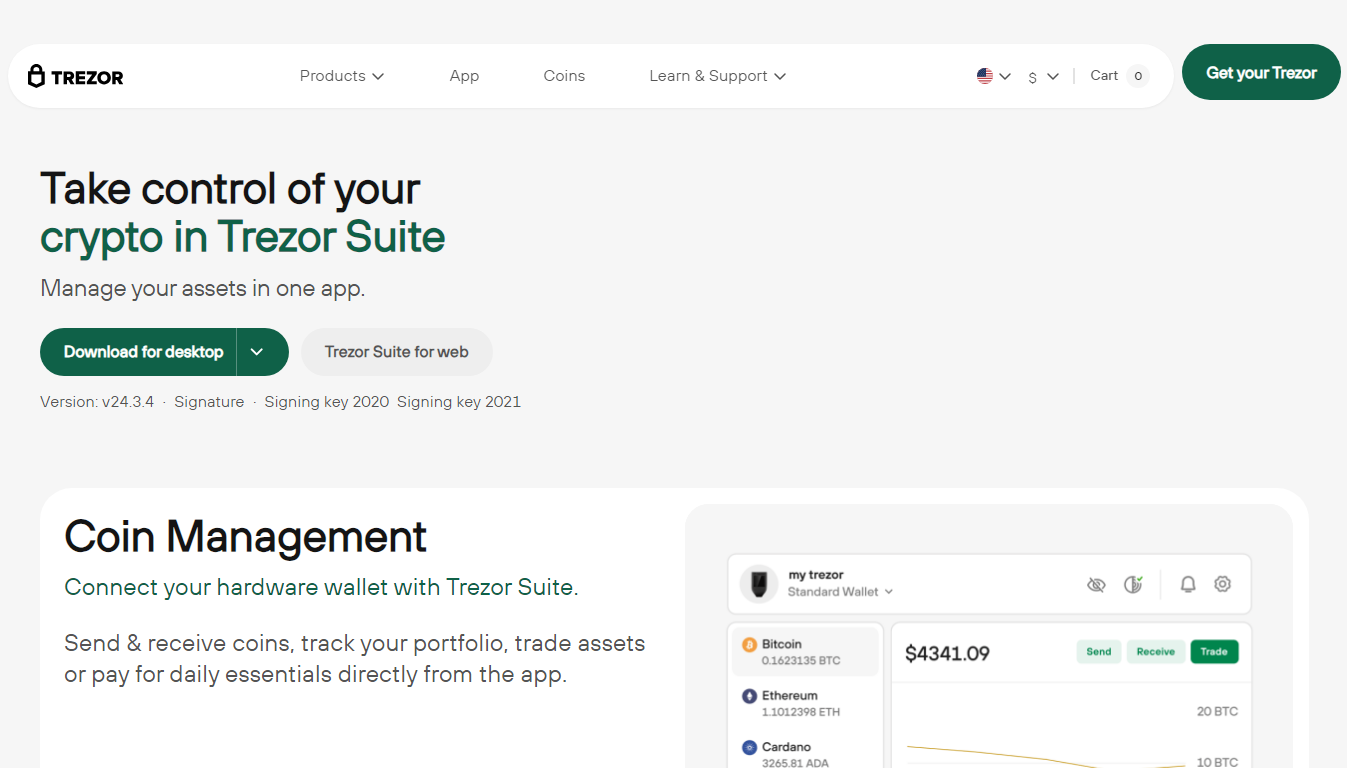The width and height of the screenshot is (1347, 768).
Task: Open settings gear icon in wallet preview
Action: [x=1222, y=584]
